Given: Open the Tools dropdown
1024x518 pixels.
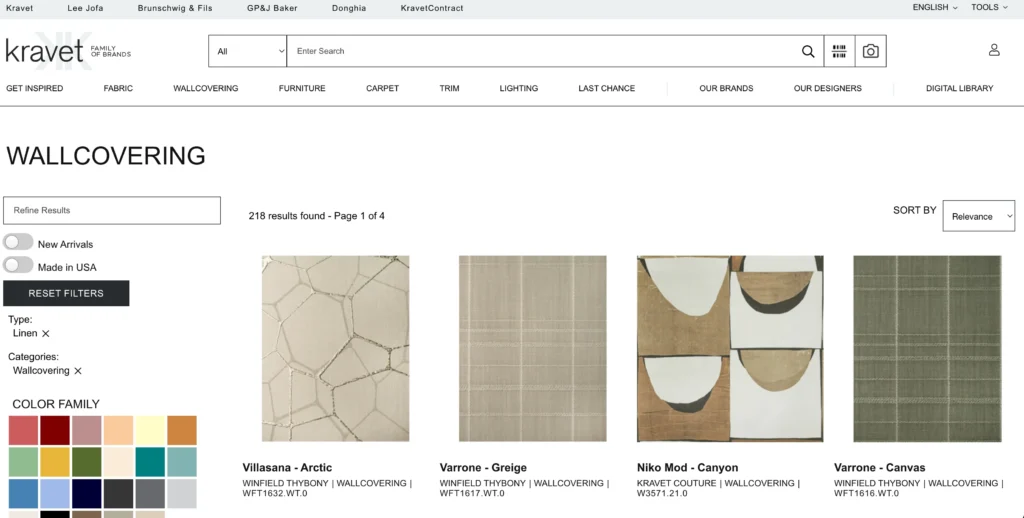Looking at the screenshot, I should (989, 7).
